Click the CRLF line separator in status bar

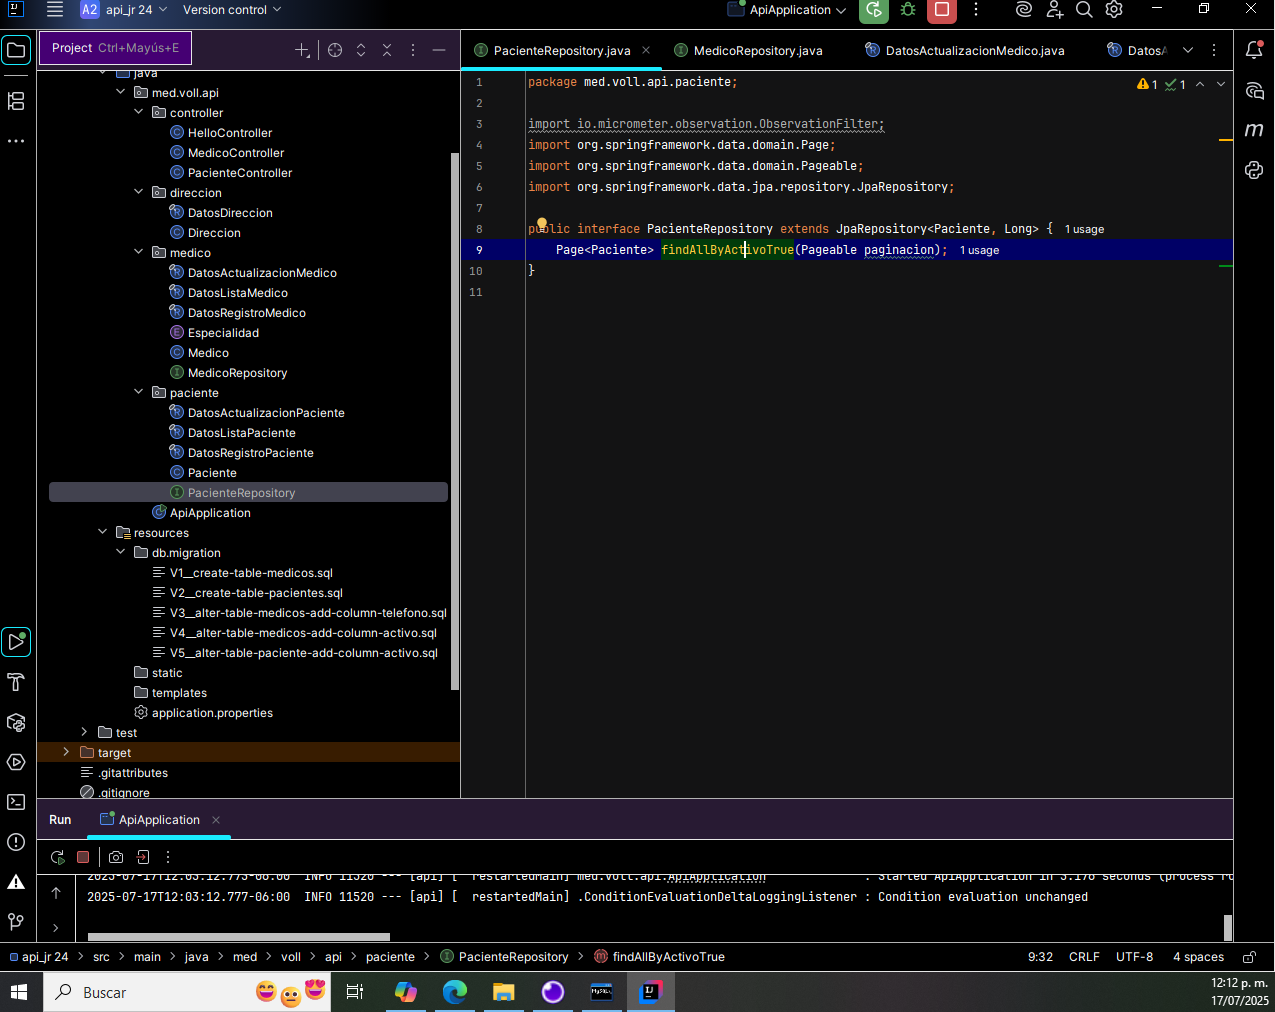1084,957
